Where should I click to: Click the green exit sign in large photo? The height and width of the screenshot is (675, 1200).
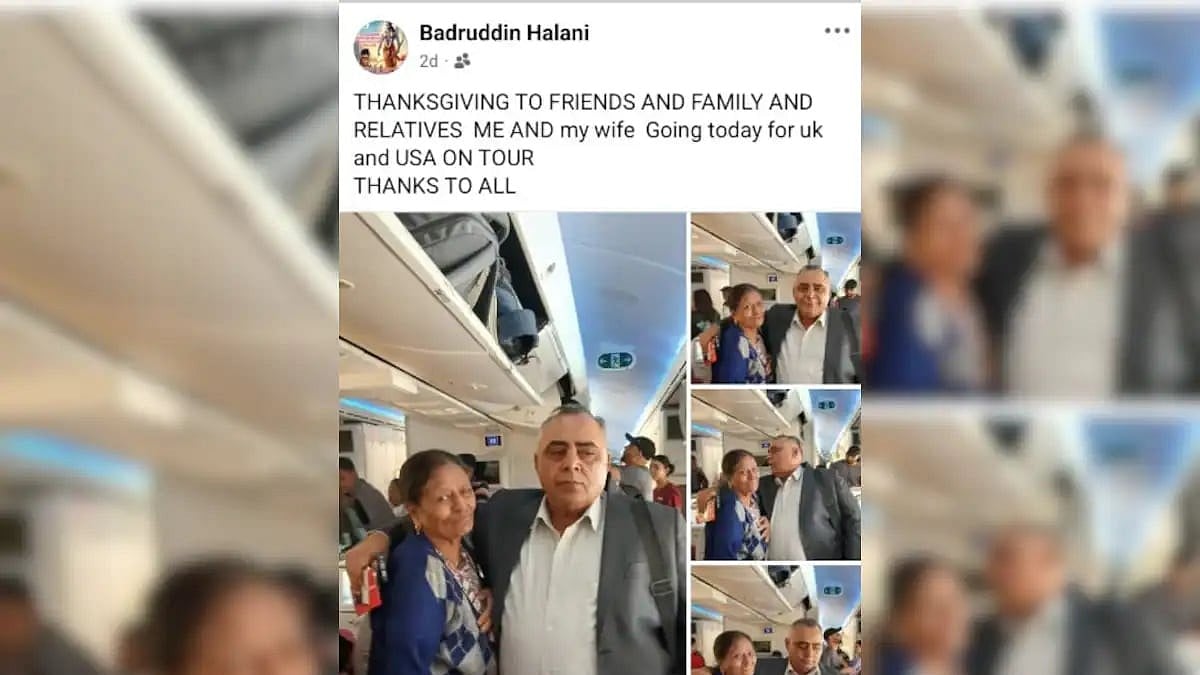tap(616, 360)
